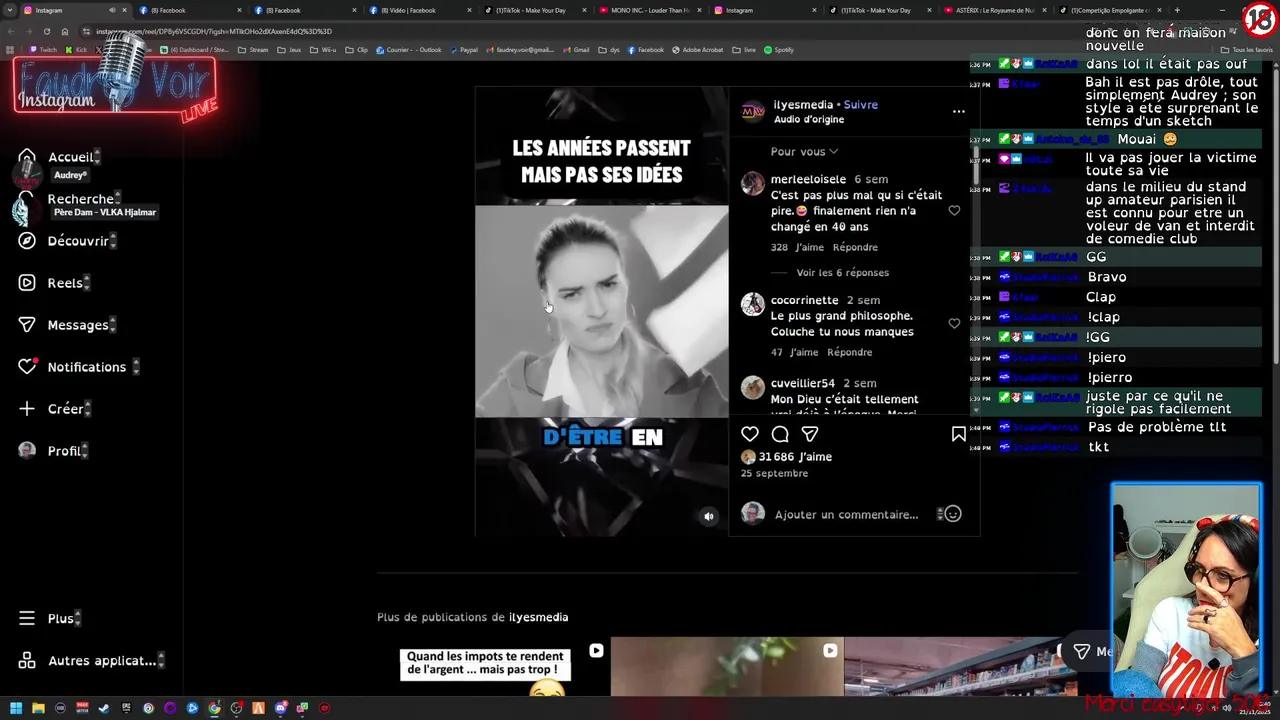Open cuveillier54 username link
Screen dimensions: 1280x720
(x=803, y=384)
